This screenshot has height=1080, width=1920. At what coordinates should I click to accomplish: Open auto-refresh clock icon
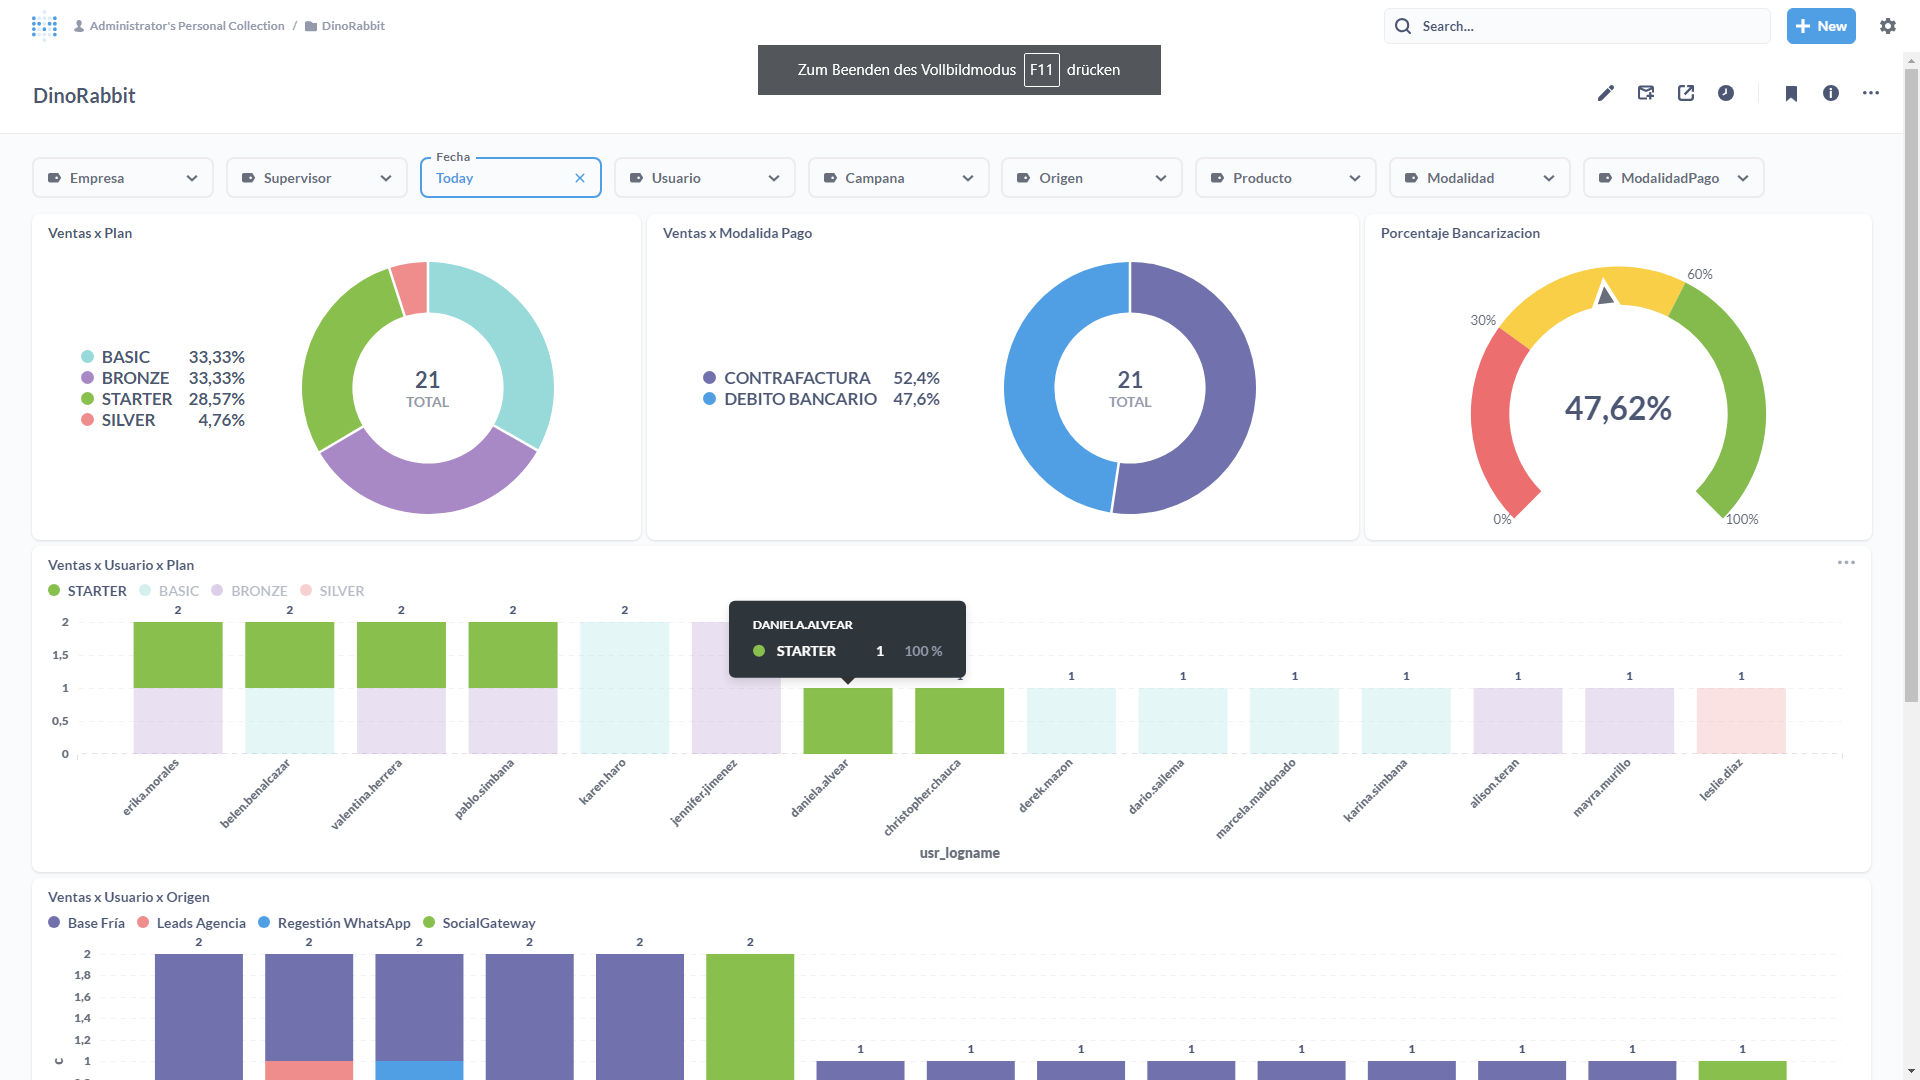click(1726, 93)
